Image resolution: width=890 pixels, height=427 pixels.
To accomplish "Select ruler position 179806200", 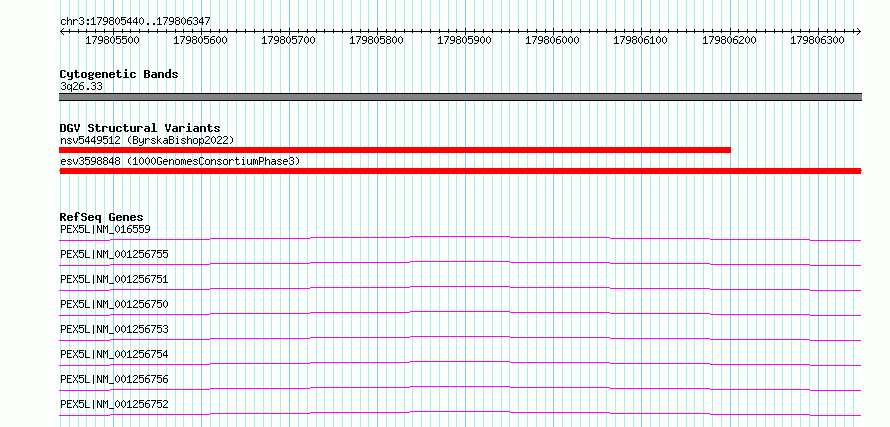I will [x=730, y=41].
